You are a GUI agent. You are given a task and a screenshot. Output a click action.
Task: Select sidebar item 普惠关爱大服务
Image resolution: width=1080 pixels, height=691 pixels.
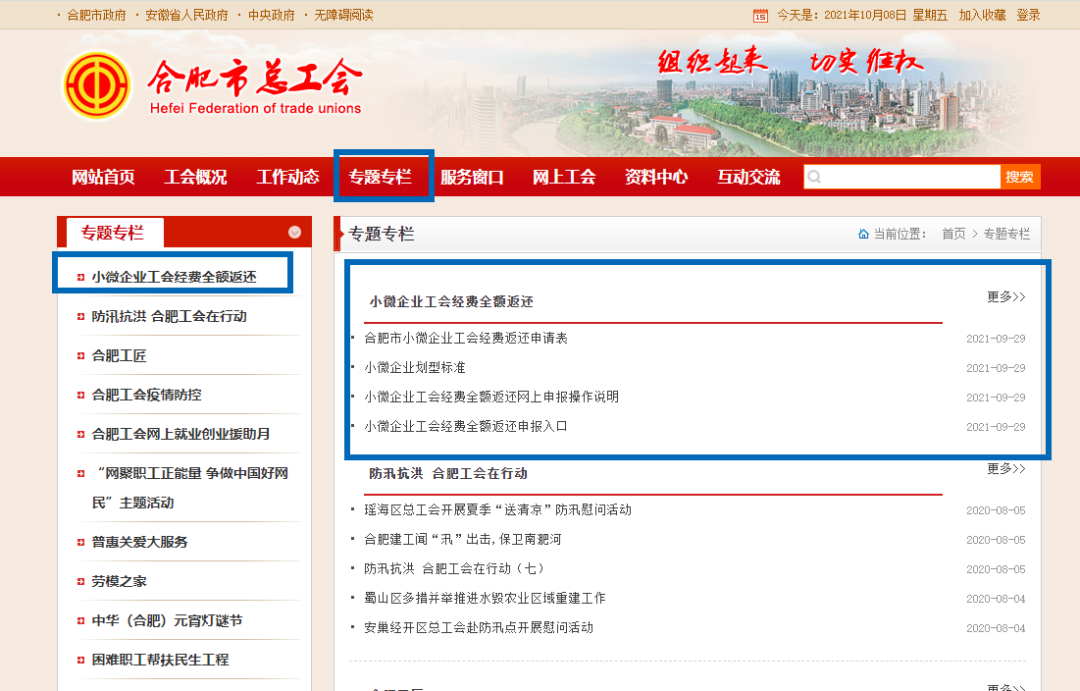point(140,542)
